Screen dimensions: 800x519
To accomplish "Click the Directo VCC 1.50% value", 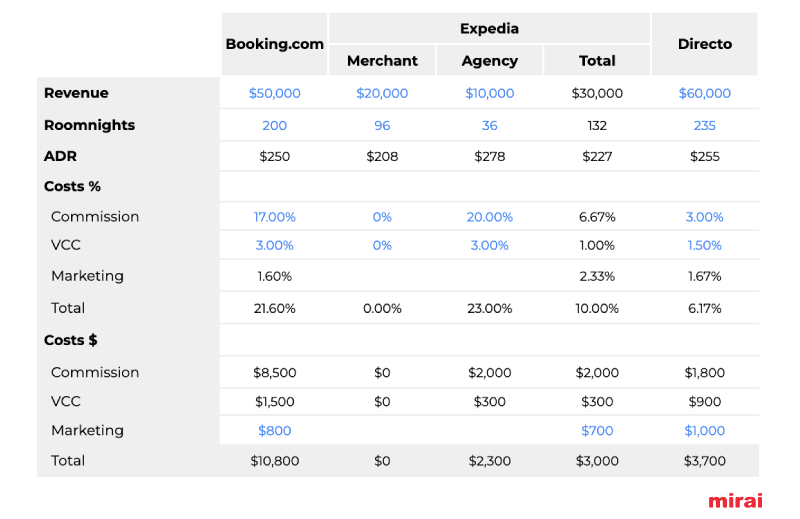I will point(705,245).
